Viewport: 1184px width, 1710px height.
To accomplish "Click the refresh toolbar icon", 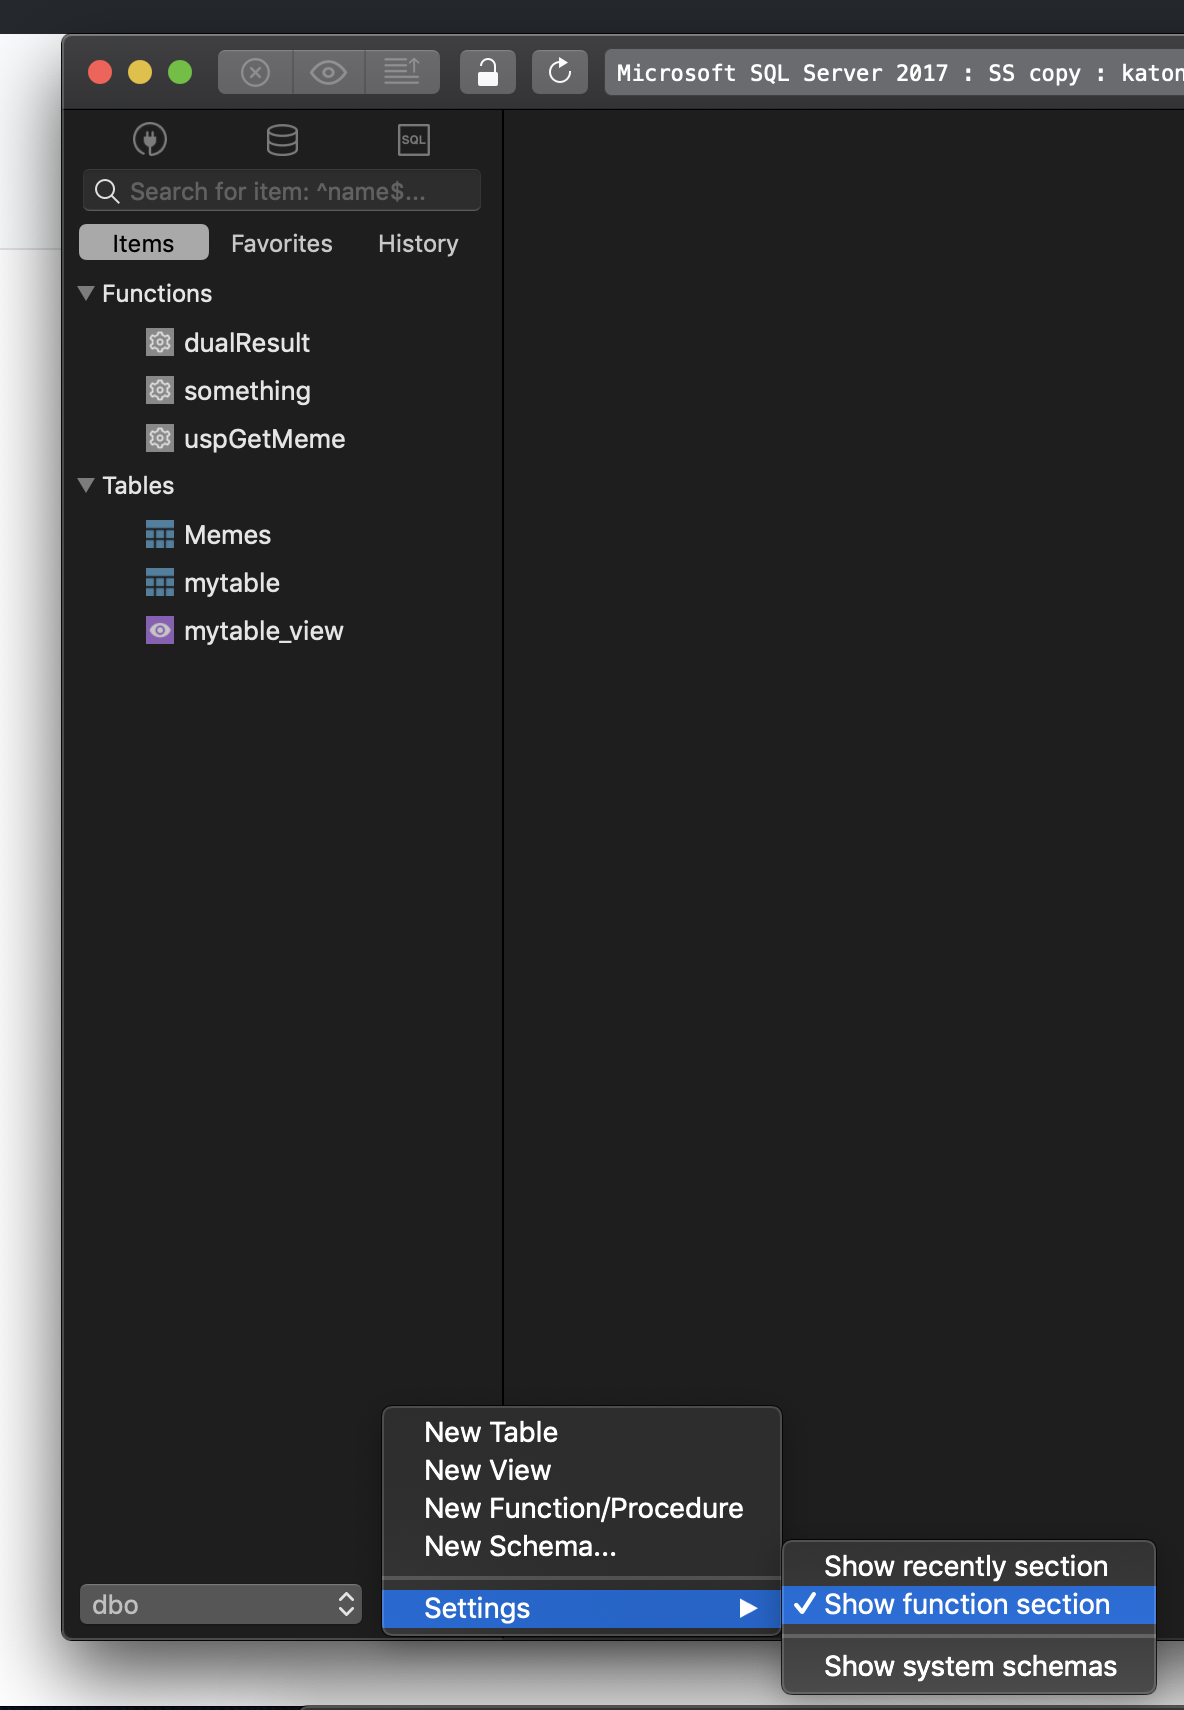I will pos(559,72).
